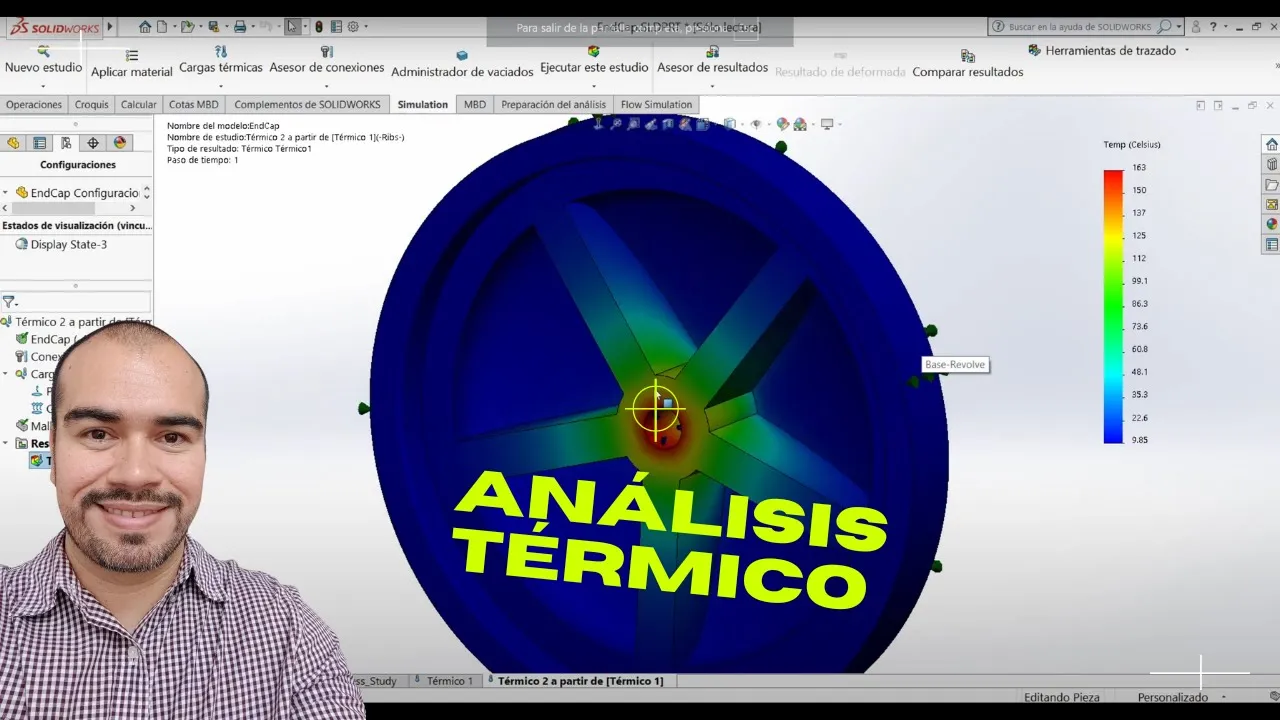
Task: Open the DisplayManager color sphere tab icon
Action: point(120,143)
